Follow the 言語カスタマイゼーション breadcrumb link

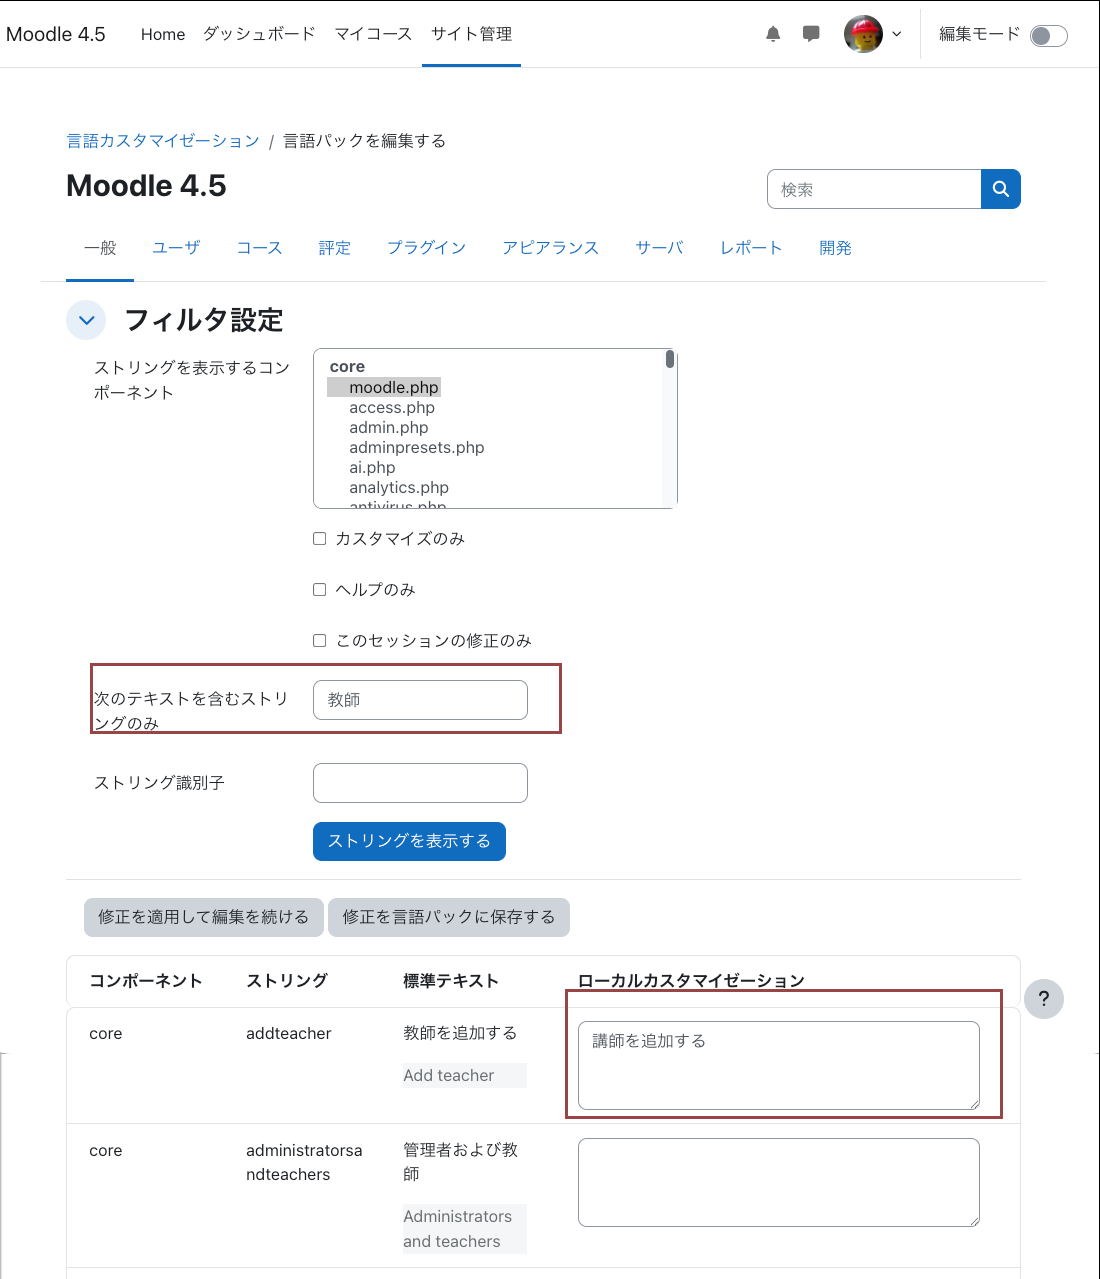(x=163, y=141)
